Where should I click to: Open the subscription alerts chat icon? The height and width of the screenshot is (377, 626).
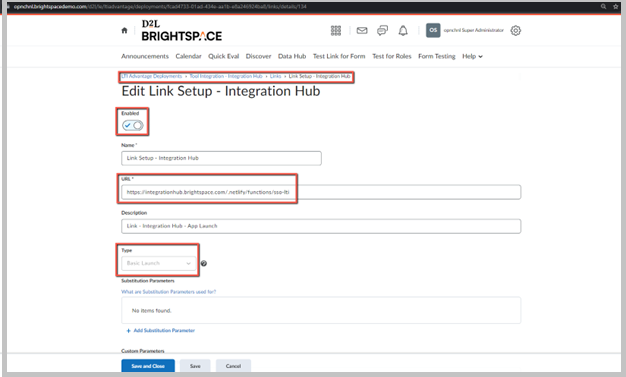[382, 30]
